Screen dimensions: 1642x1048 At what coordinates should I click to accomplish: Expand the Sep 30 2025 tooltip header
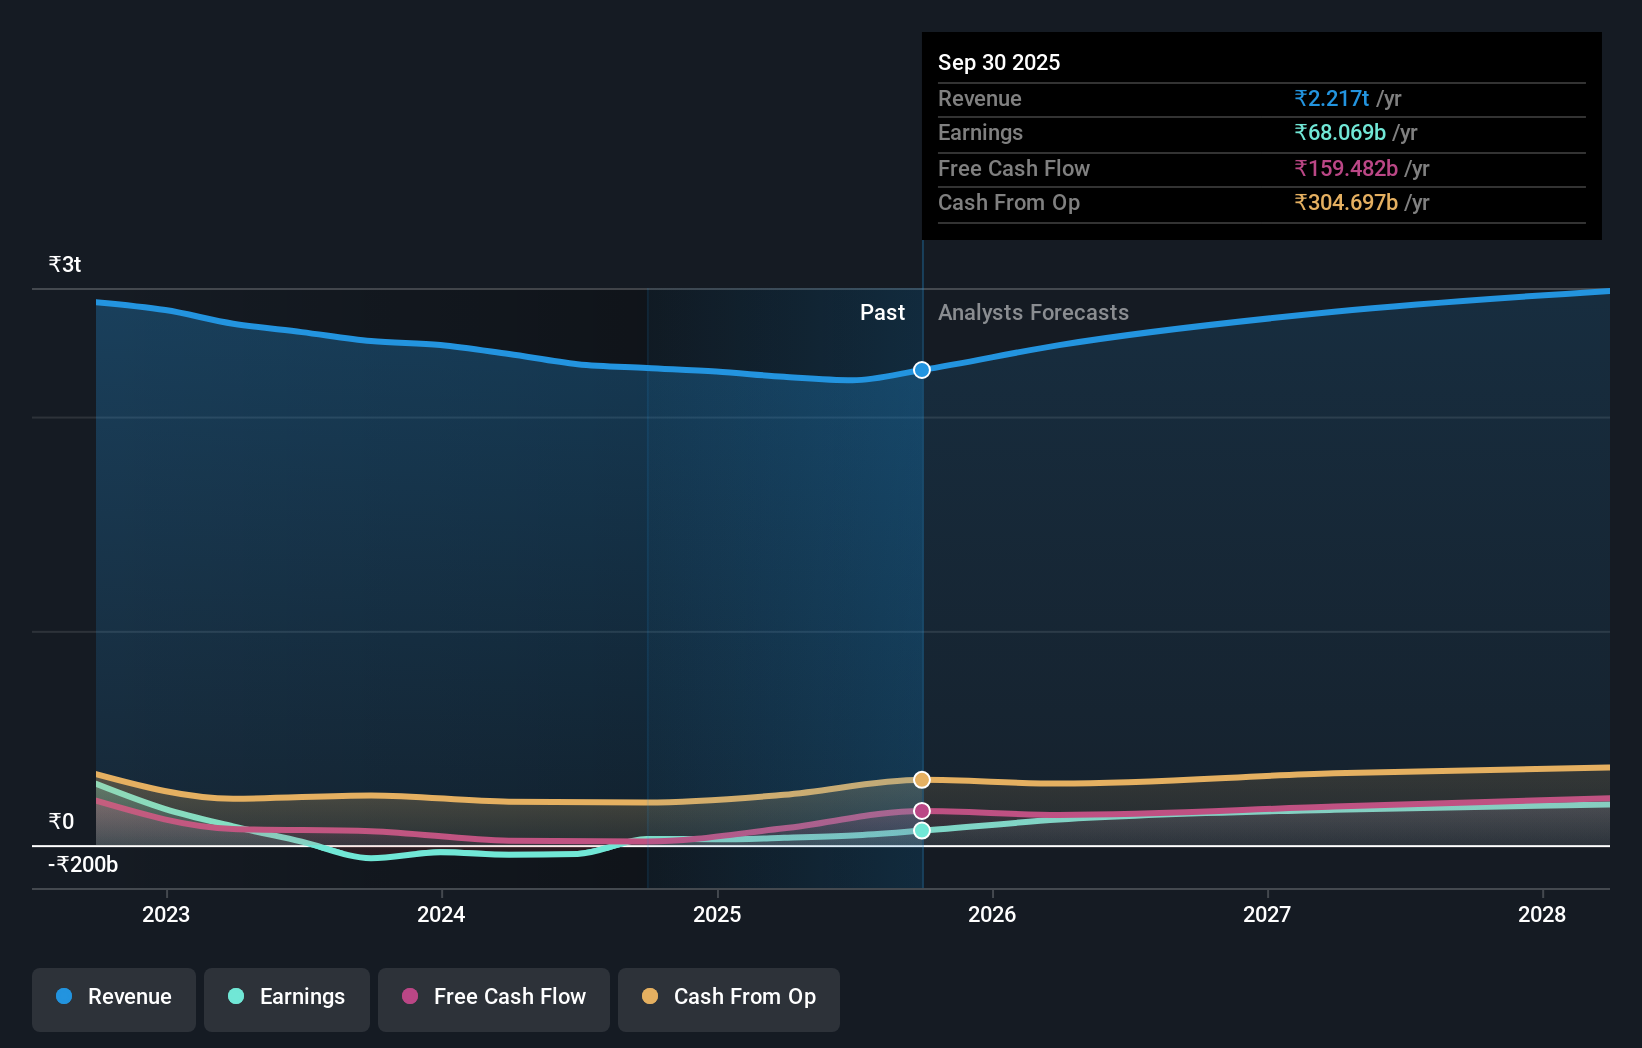coord(998,62)
